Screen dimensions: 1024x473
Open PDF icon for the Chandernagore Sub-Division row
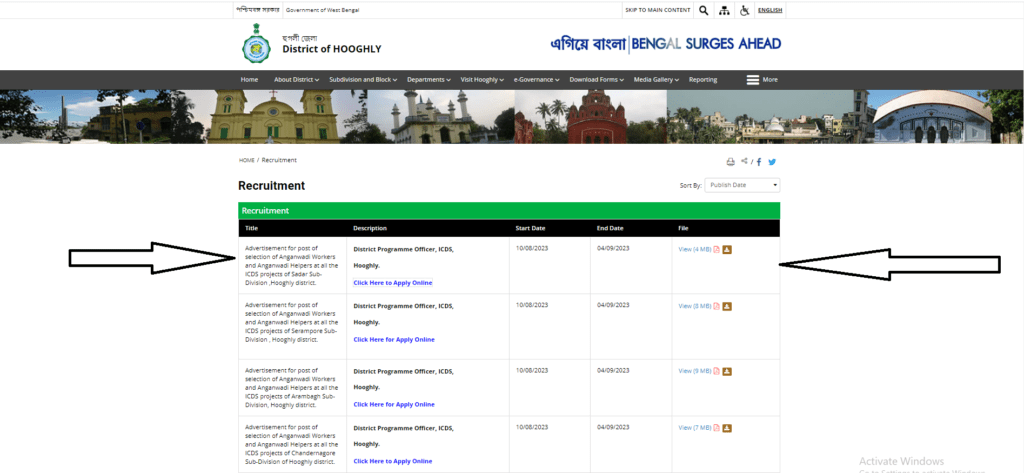tap(716, 428)
